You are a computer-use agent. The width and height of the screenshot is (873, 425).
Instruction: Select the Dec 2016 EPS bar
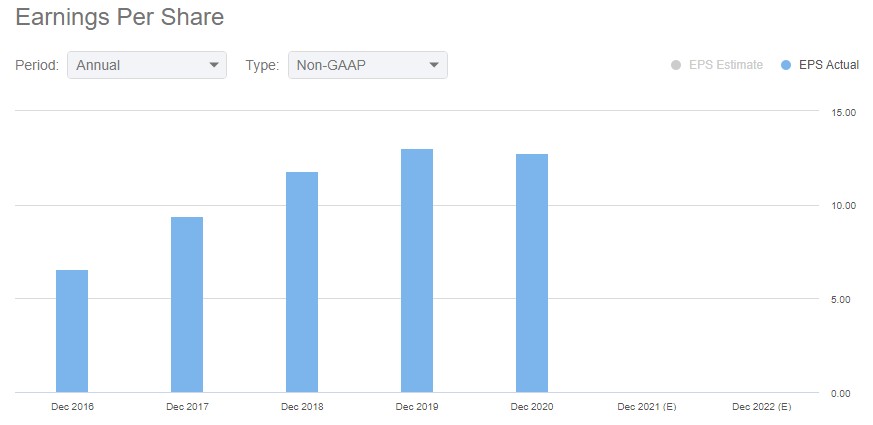[x=72, y=331]
